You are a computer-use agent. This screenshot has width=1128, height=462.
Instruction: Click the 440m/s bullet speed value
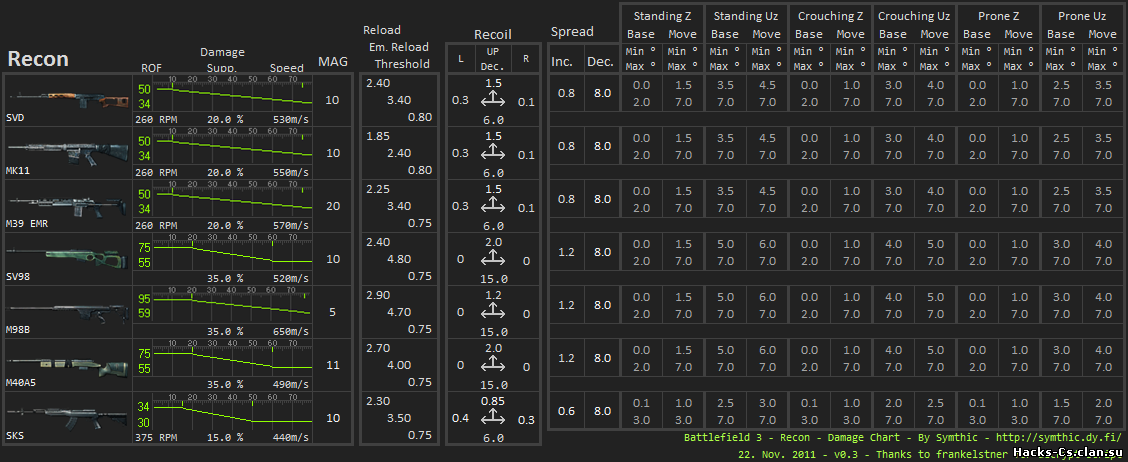(x=291, y=437)
